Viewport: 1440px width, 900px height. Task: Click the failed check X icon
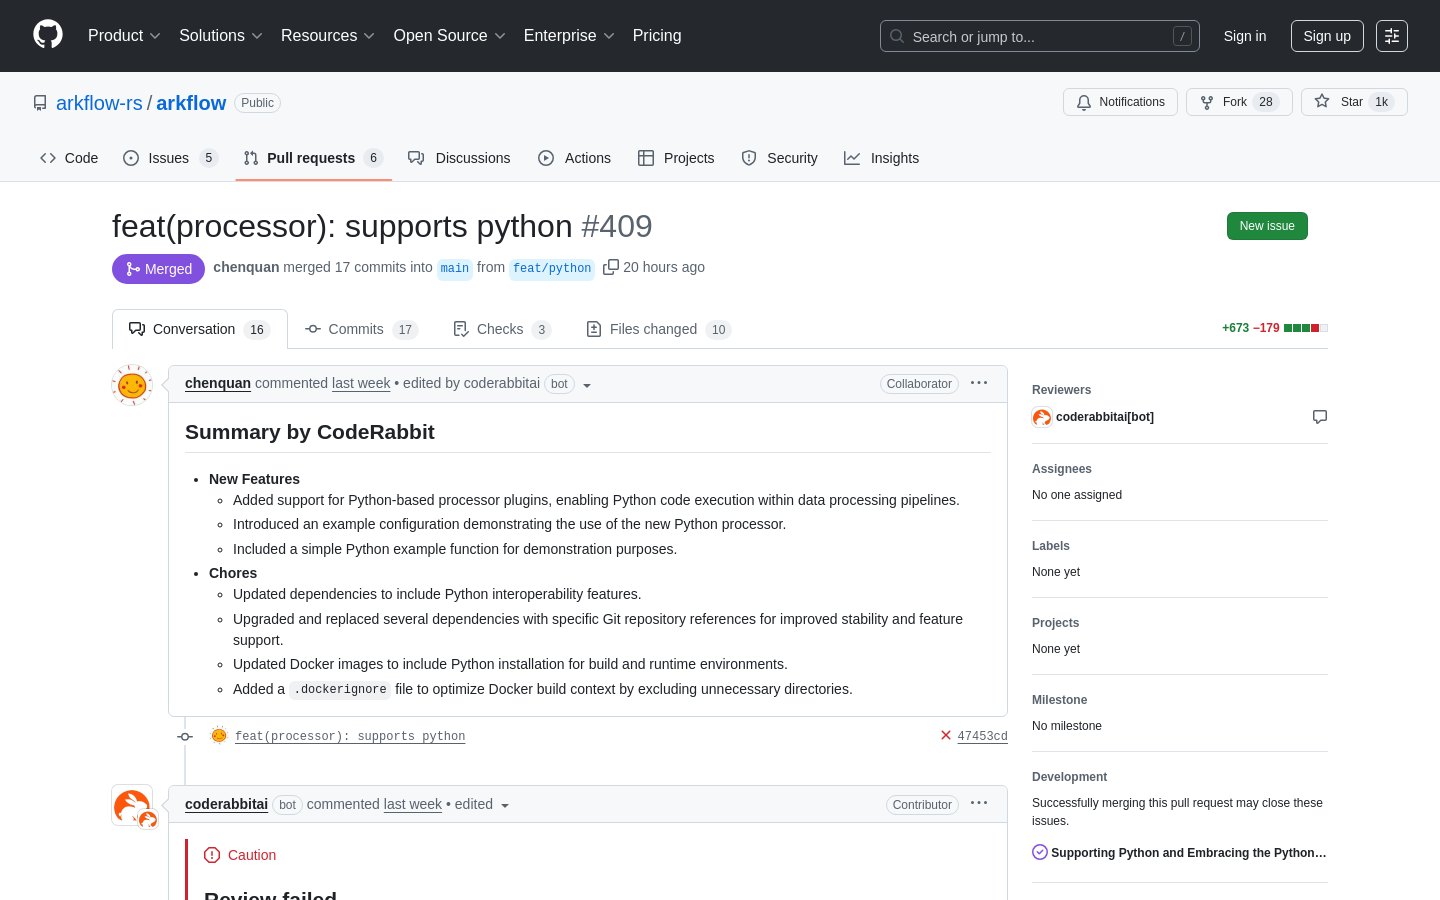pyautogui.click(x=946, y=735)
